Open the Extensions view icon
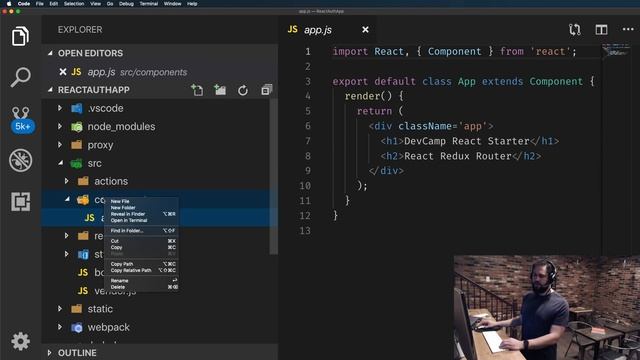 click(x=20, y=202)
